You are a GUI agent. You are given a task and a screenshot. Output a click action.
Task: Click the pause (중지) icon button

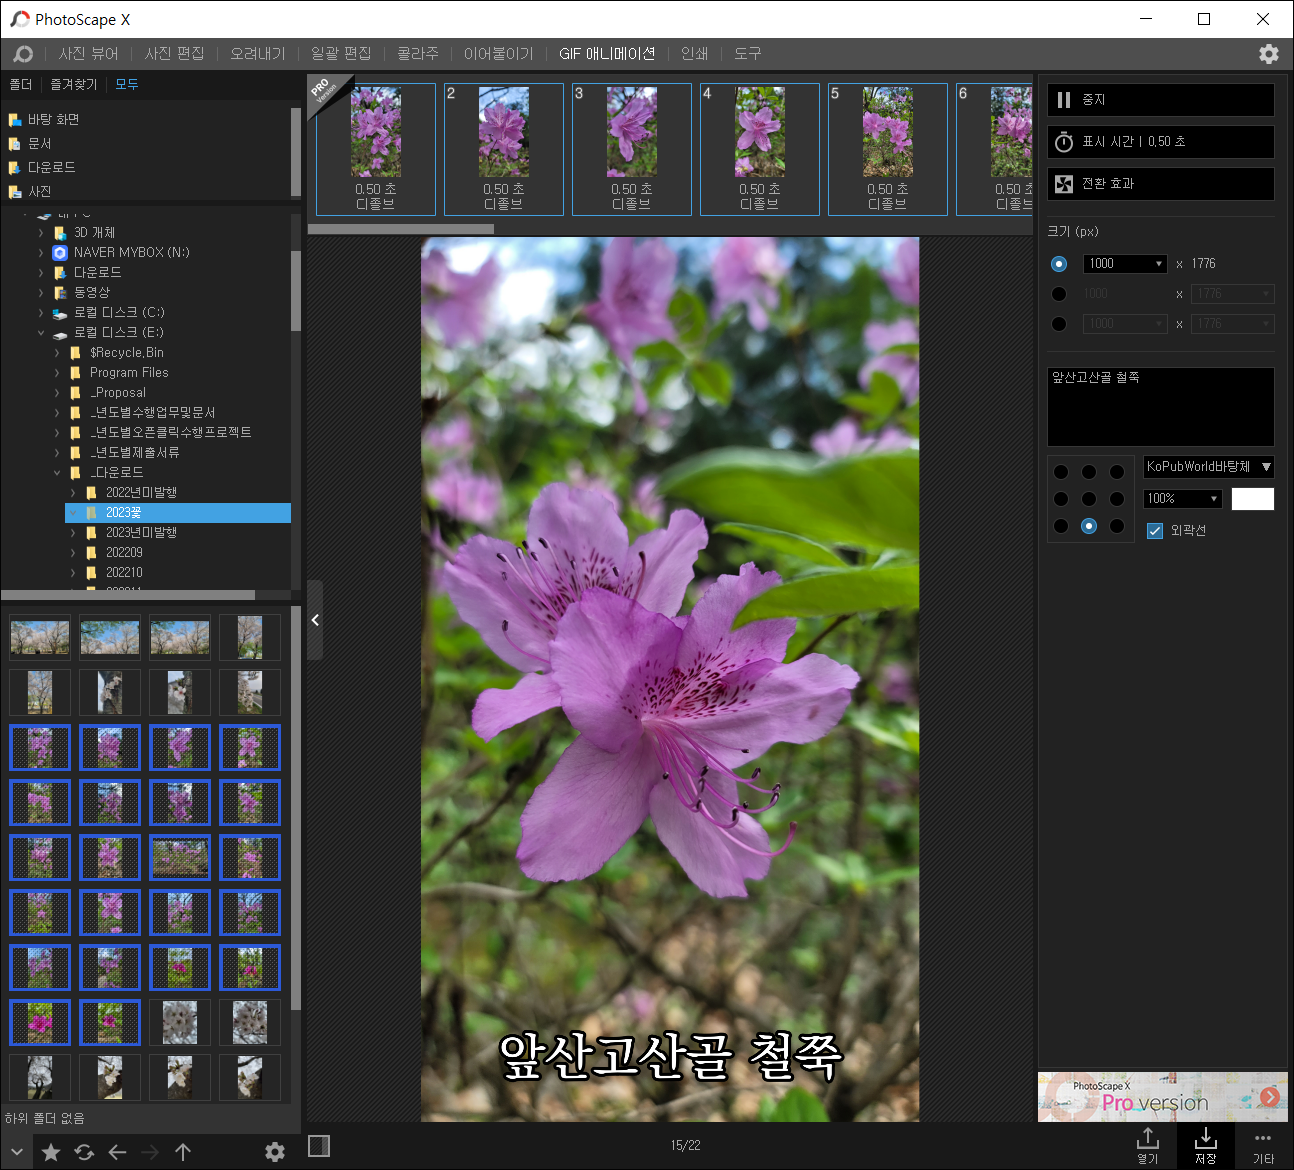(x=1064, y=100)
